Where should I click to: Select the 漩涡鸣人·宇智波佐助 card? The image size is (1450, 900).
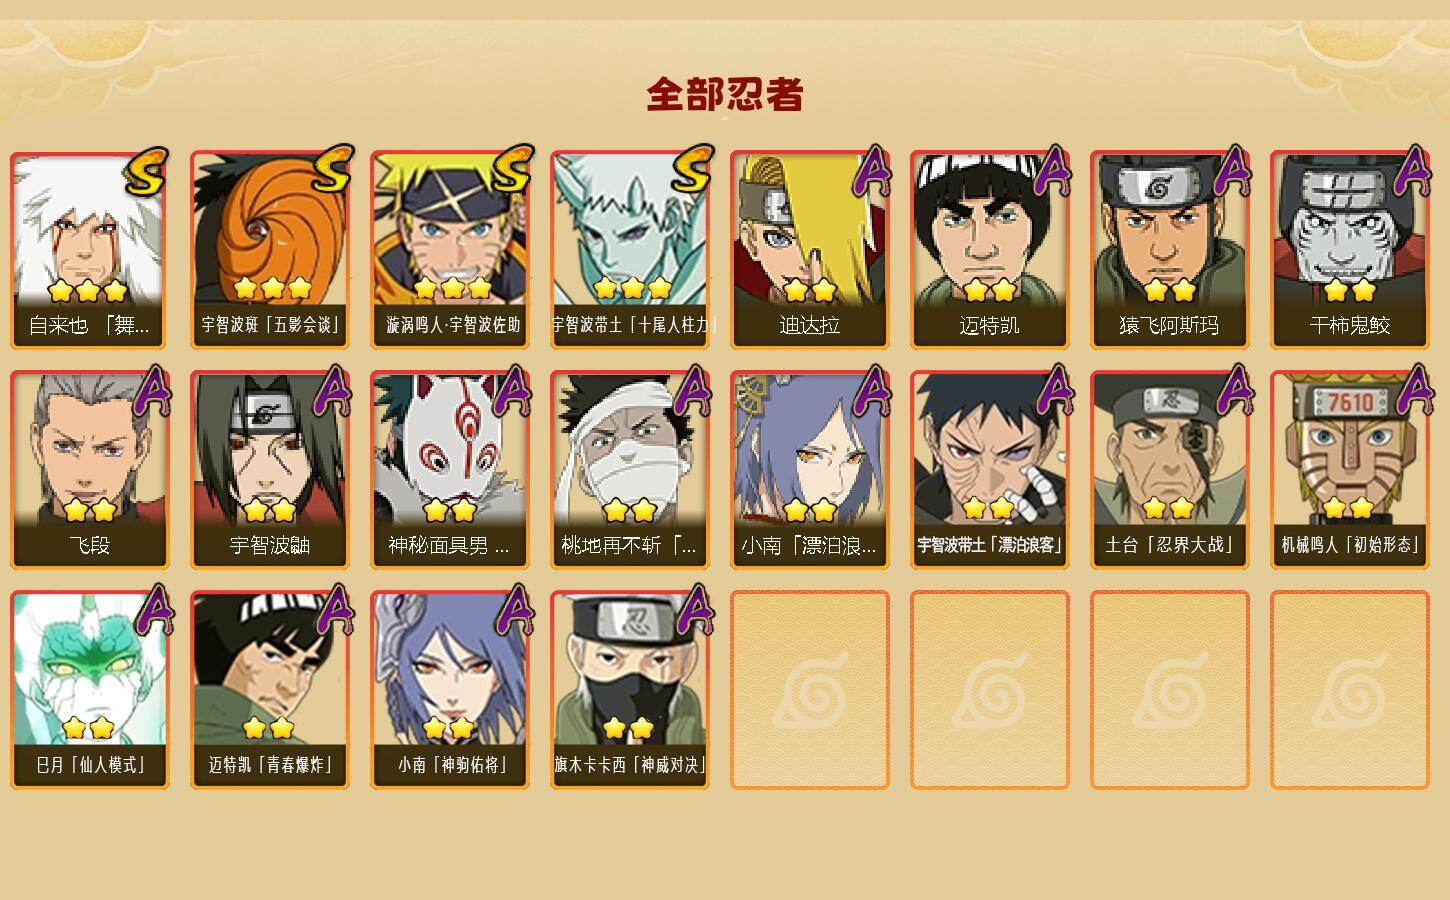[449, 250]
